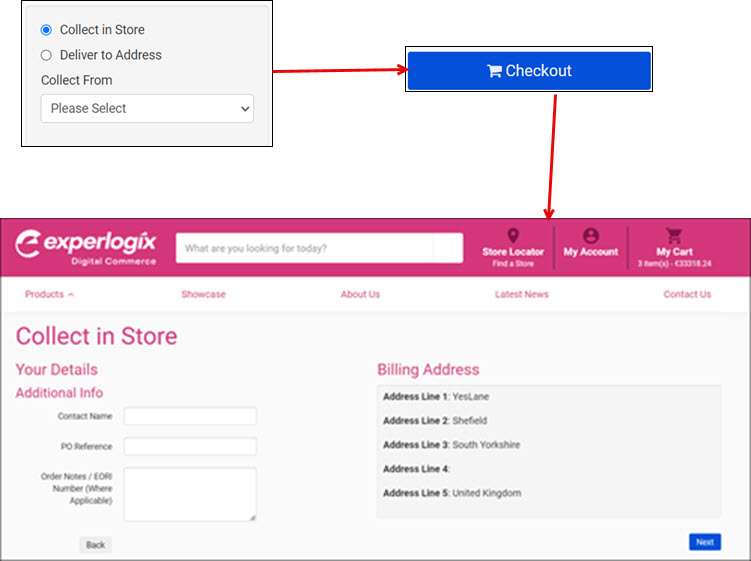This screenshot has height=561, width=751.
Task: Select the Collect in Store radio option
Action: click(46, 30)
